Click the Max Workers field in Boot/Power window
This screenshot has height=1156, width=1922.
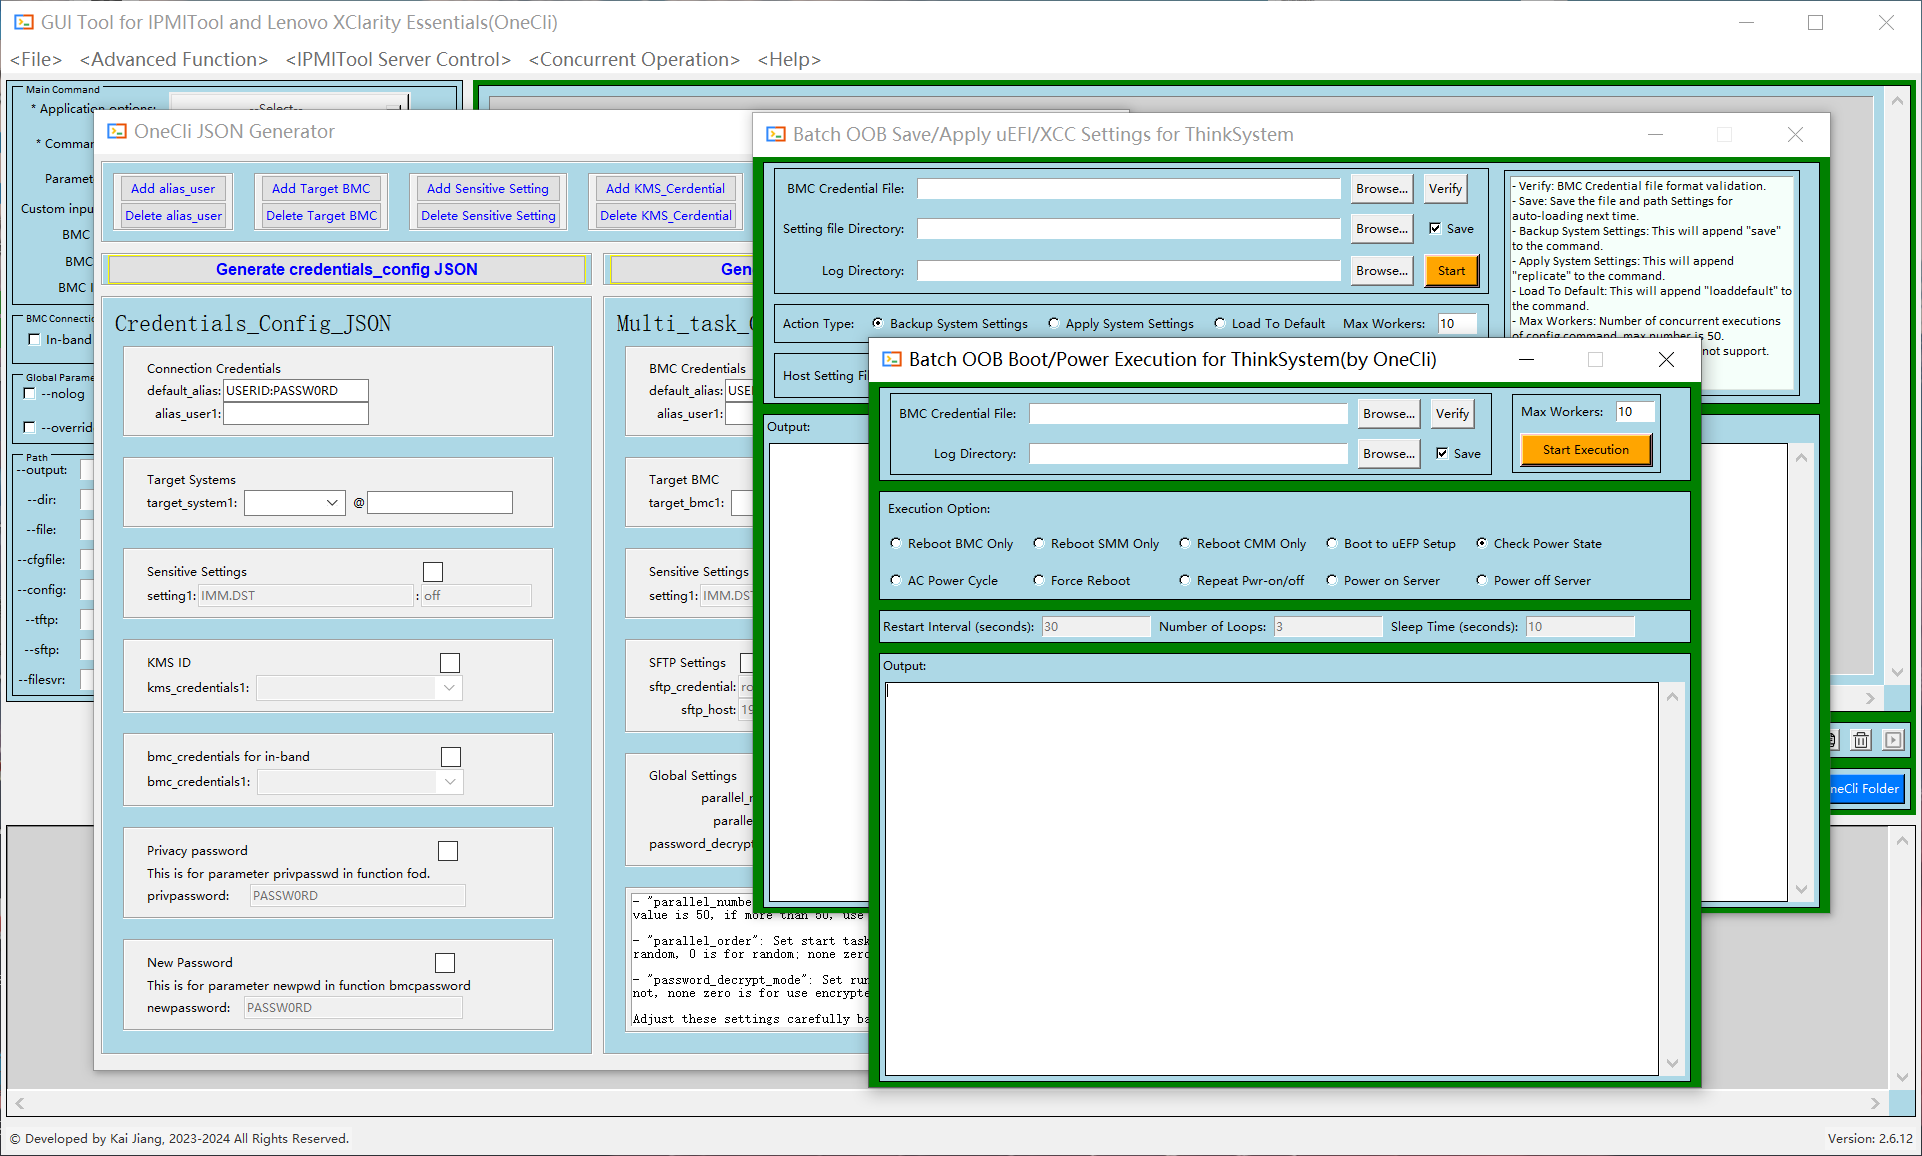(x=1635, y=412)
